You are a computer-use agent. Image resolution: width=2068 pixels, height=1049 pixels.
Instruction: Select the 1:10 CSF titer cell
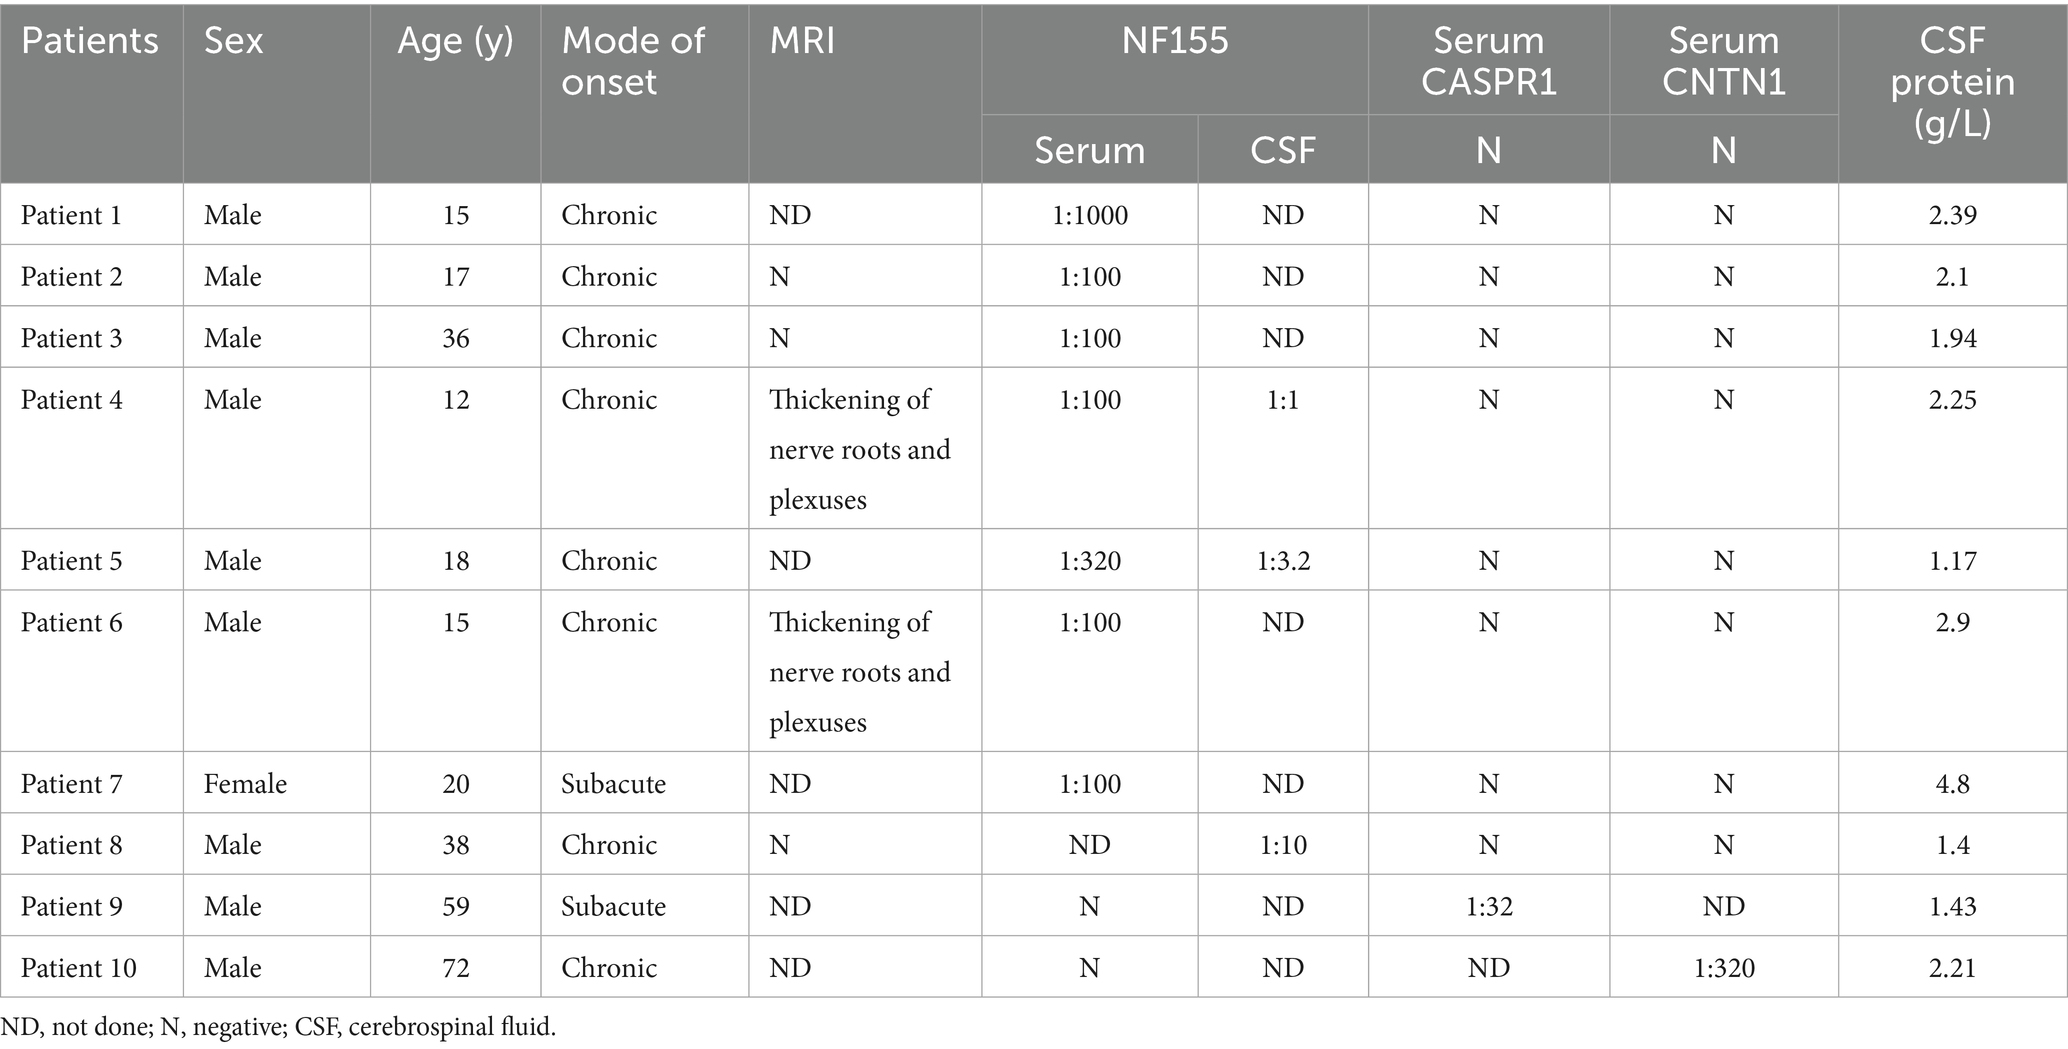1283,845
